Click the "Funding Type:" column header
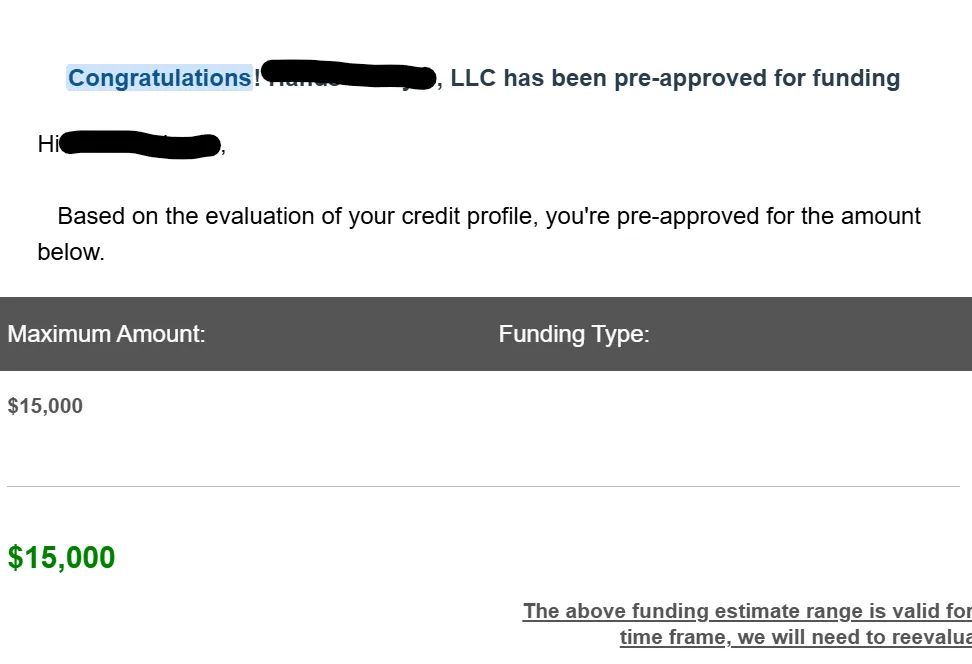The image size is (972, 664). coord(574,335)
